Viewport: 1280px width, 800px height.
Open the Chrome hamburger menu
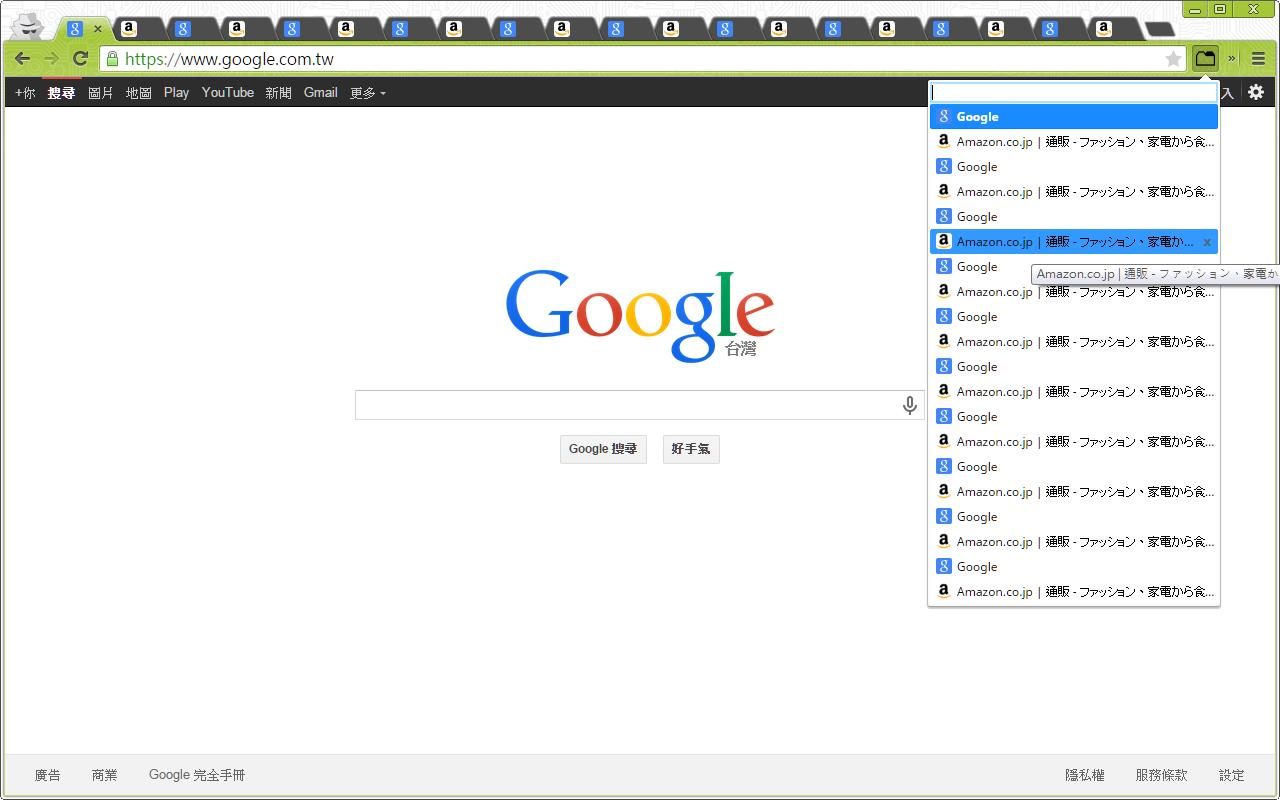click(x=1258, y=59)
